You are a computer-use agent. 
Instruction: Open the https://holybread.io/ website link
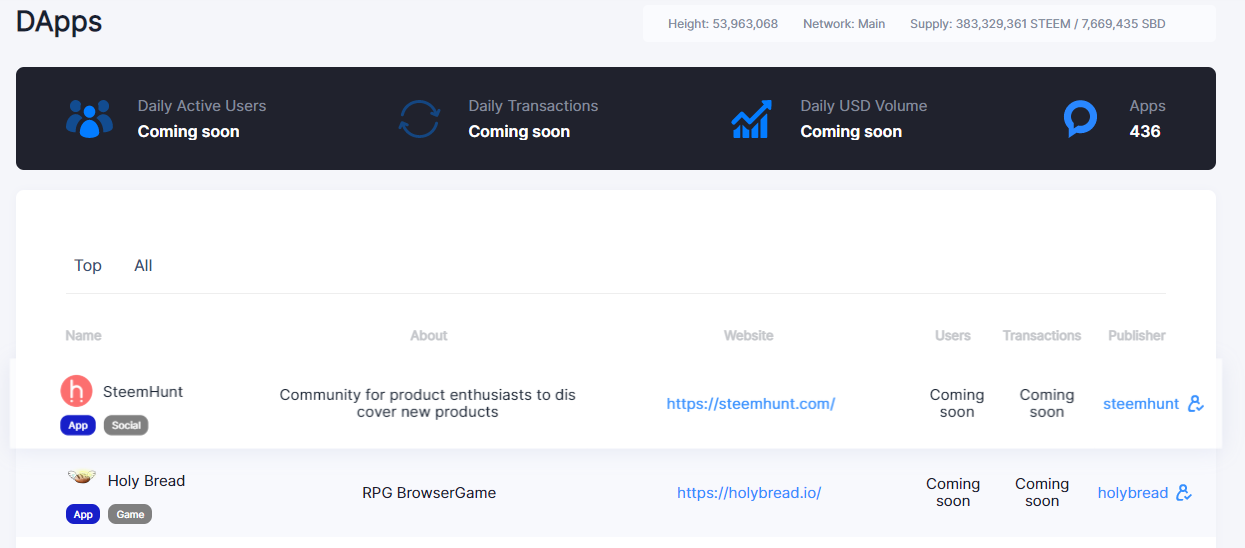coord(749,492)
